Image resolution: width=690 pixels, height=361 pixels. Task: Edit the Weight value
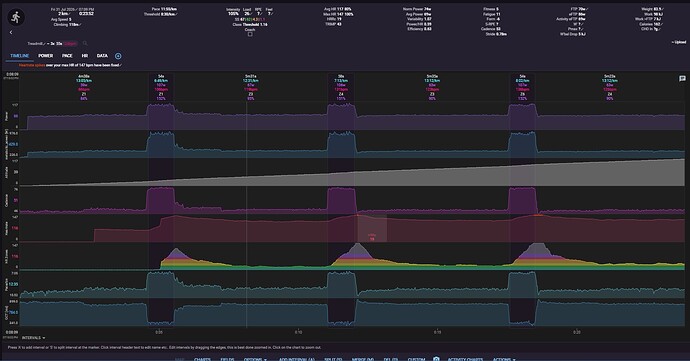[652, 9]
